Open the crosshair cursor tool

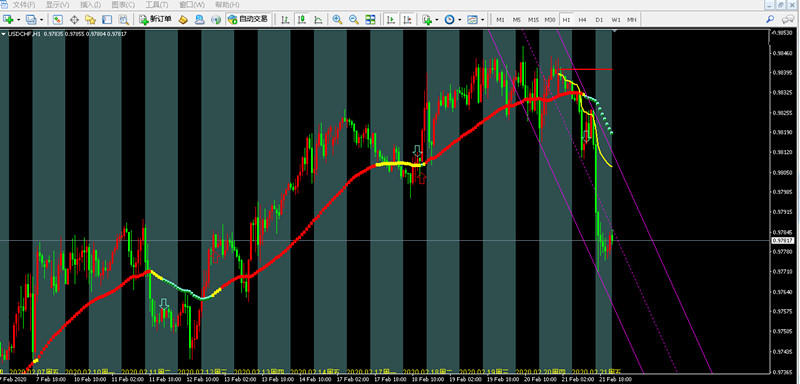click(74, 19)
